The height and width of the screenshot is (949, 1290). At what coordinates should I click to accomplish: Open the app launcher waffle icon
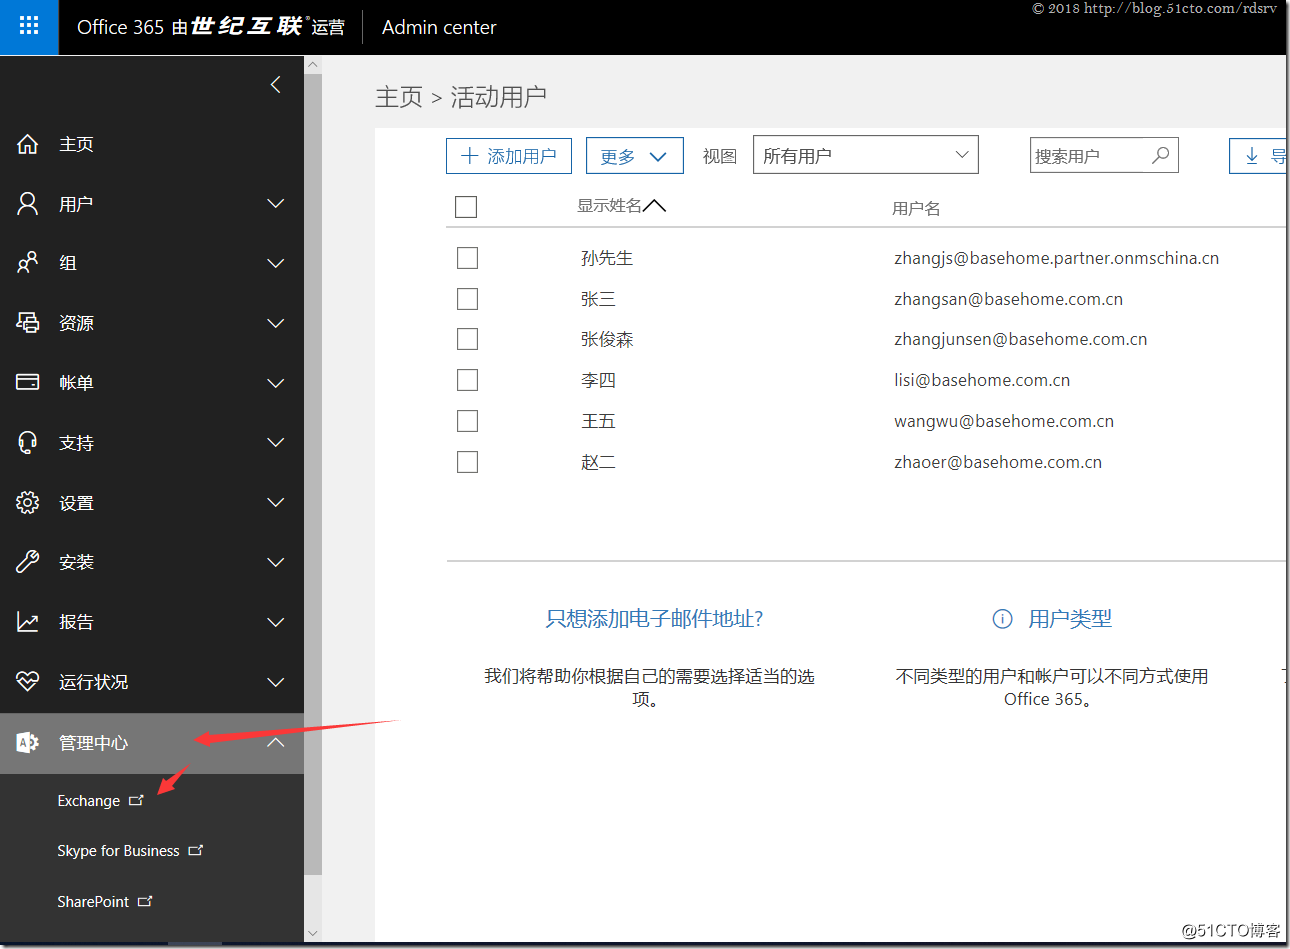point(29,27)
